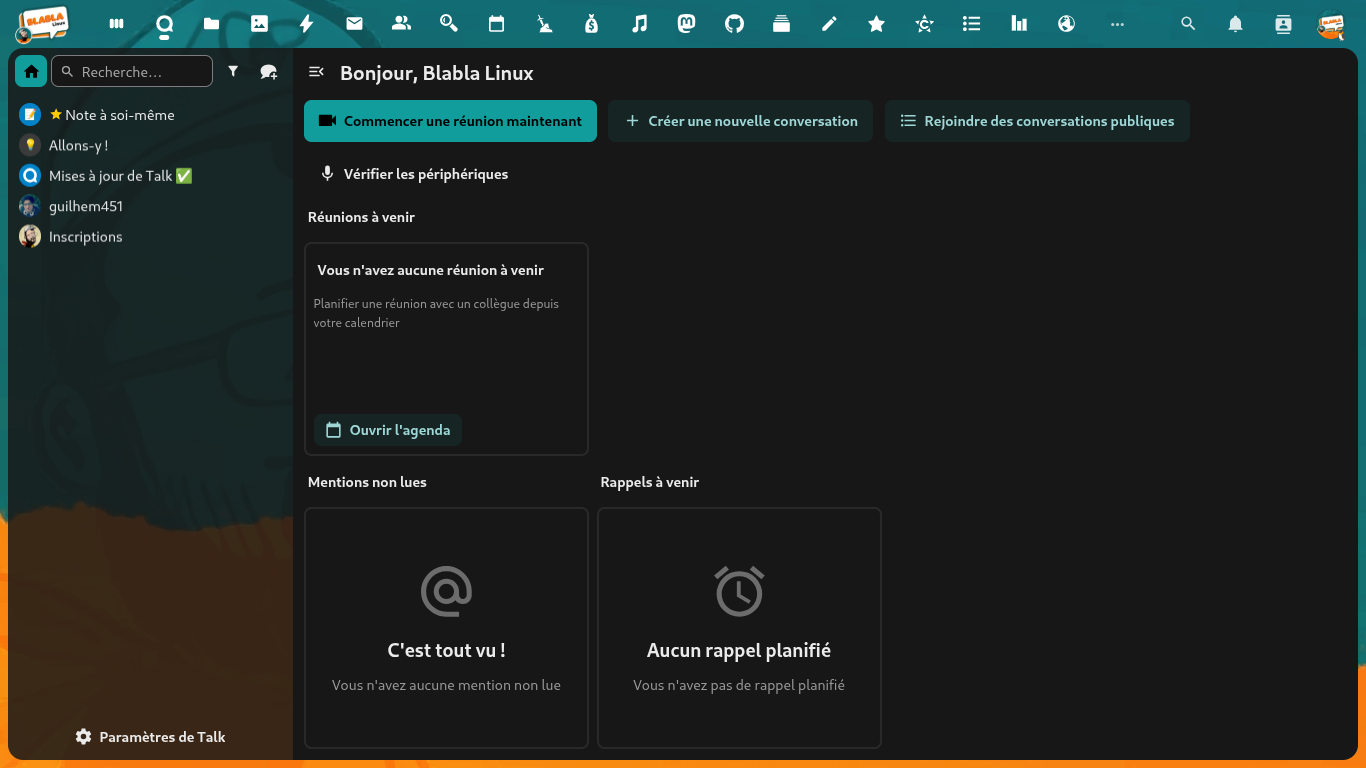
Task: Open the Music note app icon
Action: point(640,24)
